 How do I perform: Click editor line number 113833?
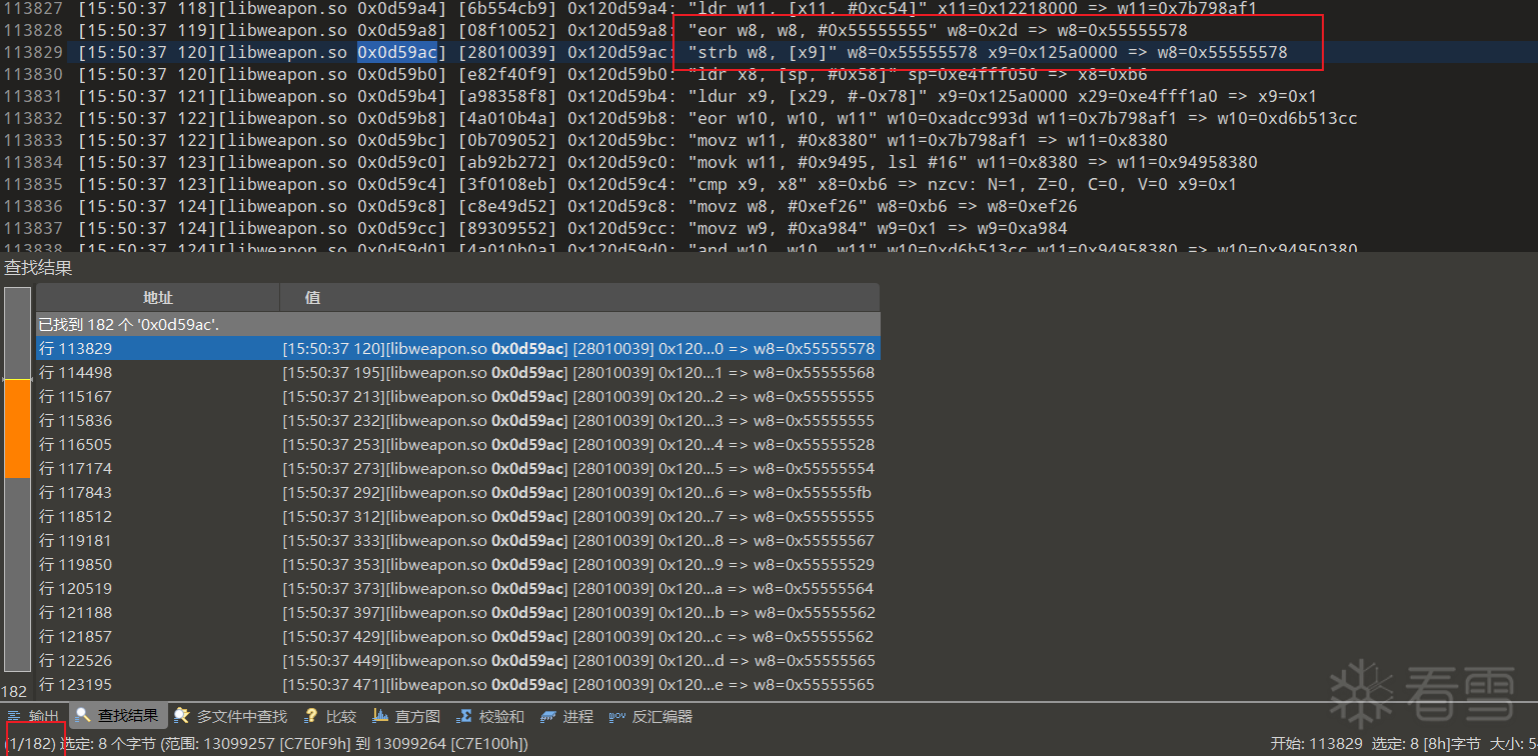[33, 140]
